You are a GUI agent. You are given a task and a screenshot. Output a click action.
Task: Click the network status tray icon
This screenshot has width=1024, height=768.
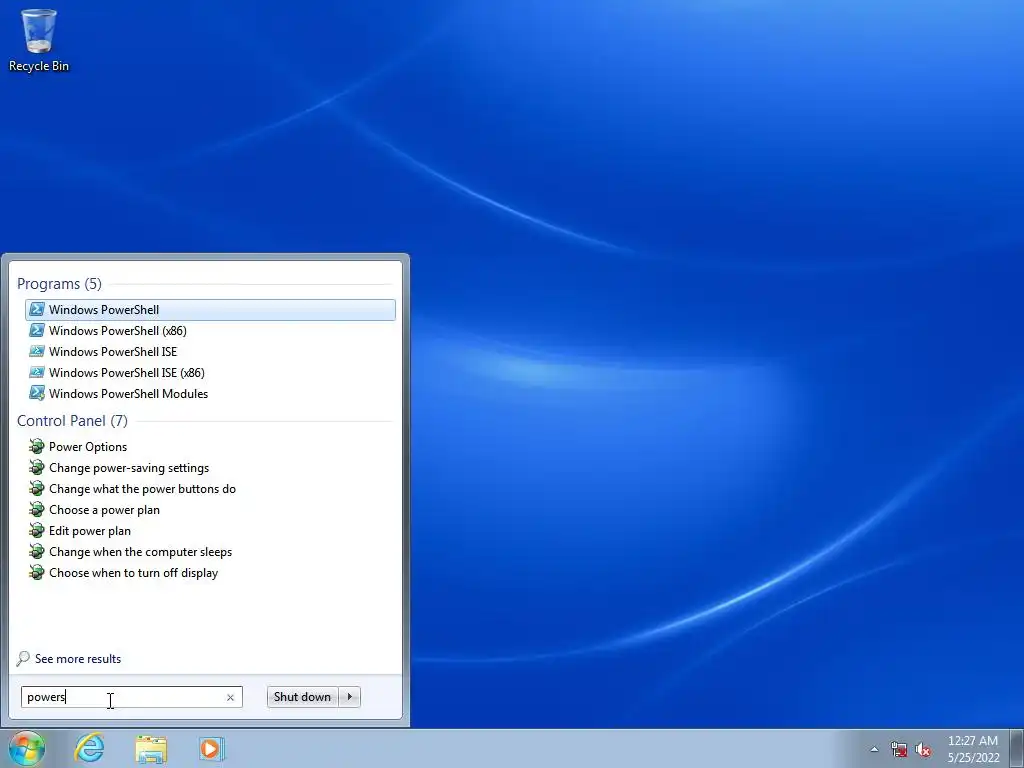tap(899, 750)
